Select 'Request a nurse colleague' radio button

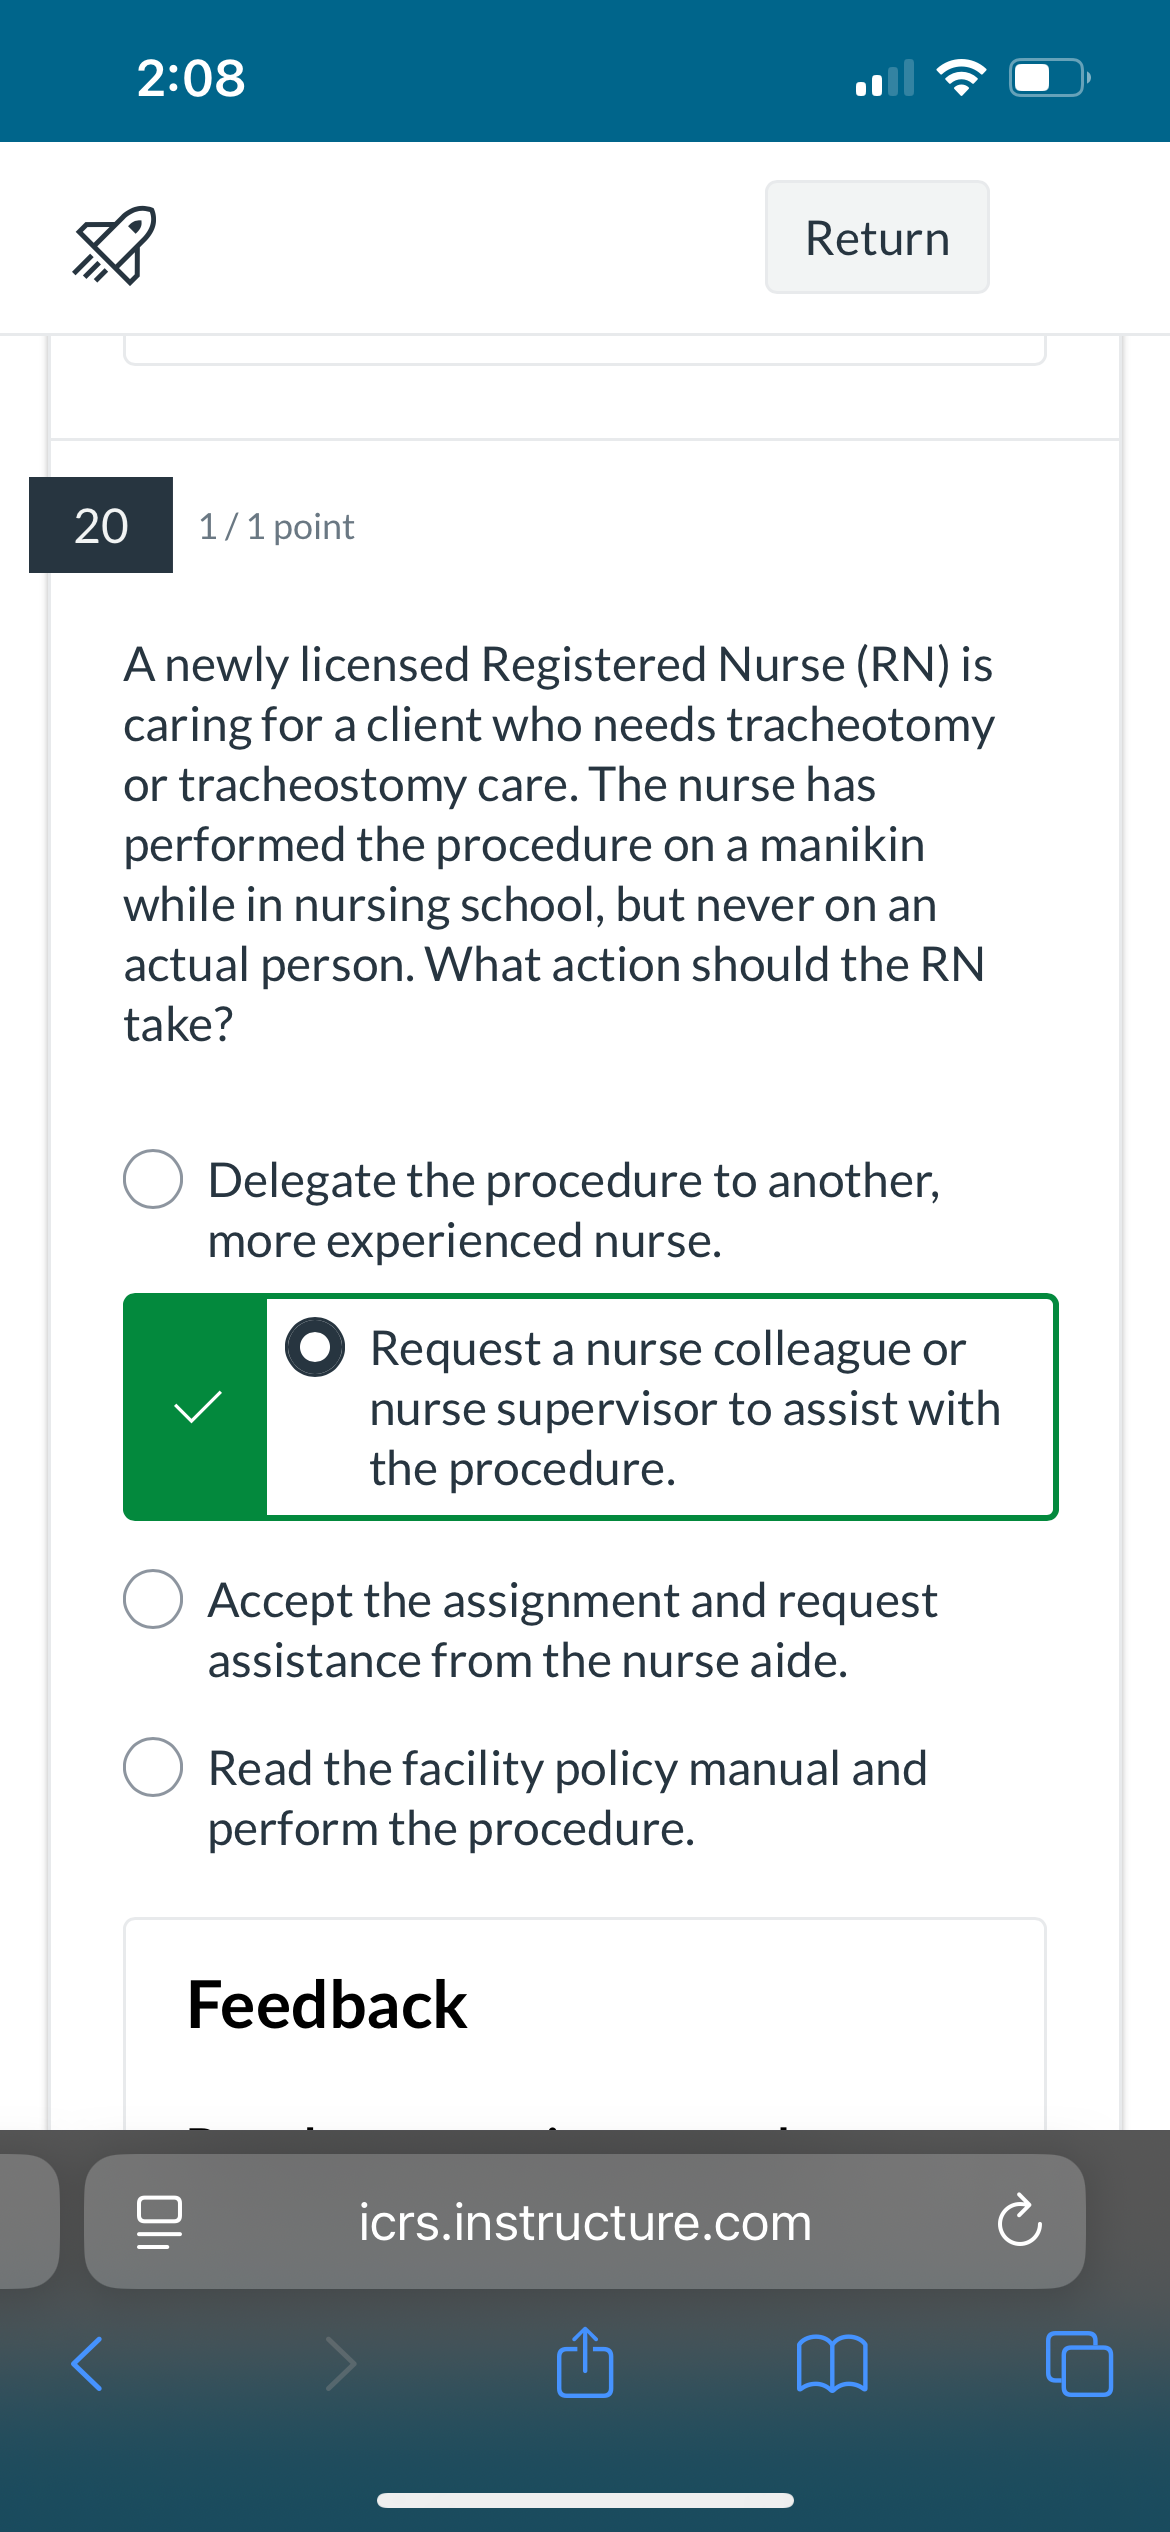(x=315, y=1347)
